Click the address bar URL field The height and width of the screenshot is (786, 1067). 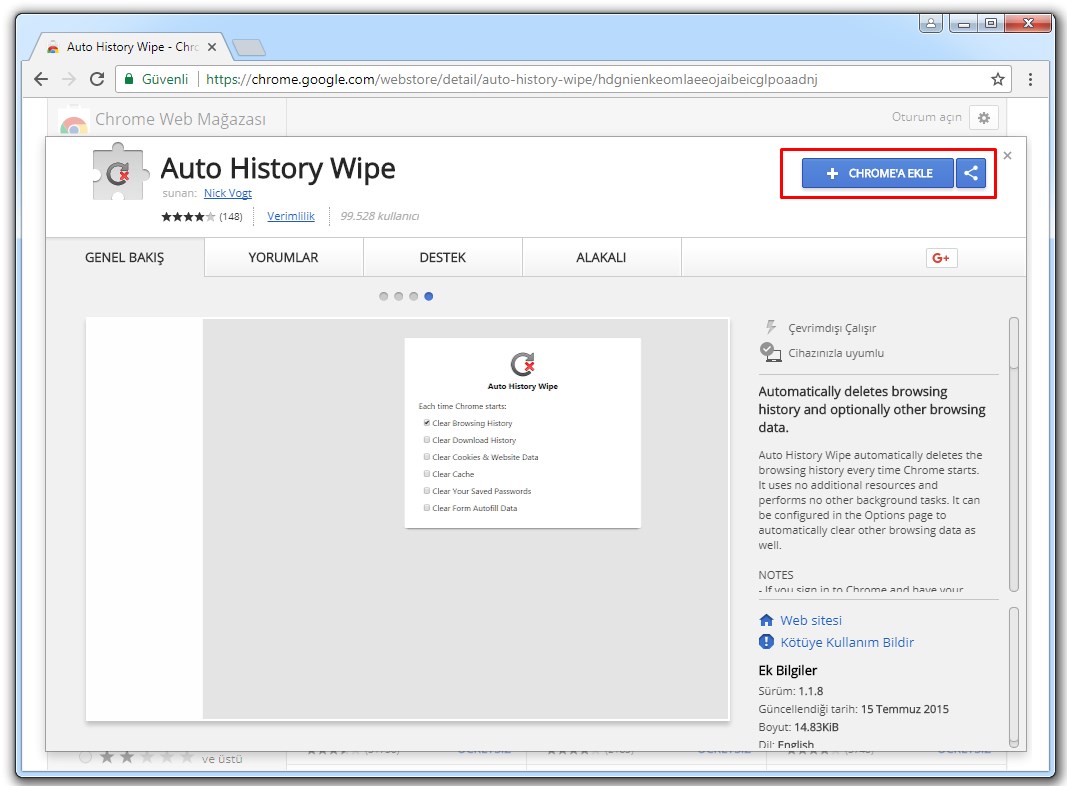(x=590, y=79)
